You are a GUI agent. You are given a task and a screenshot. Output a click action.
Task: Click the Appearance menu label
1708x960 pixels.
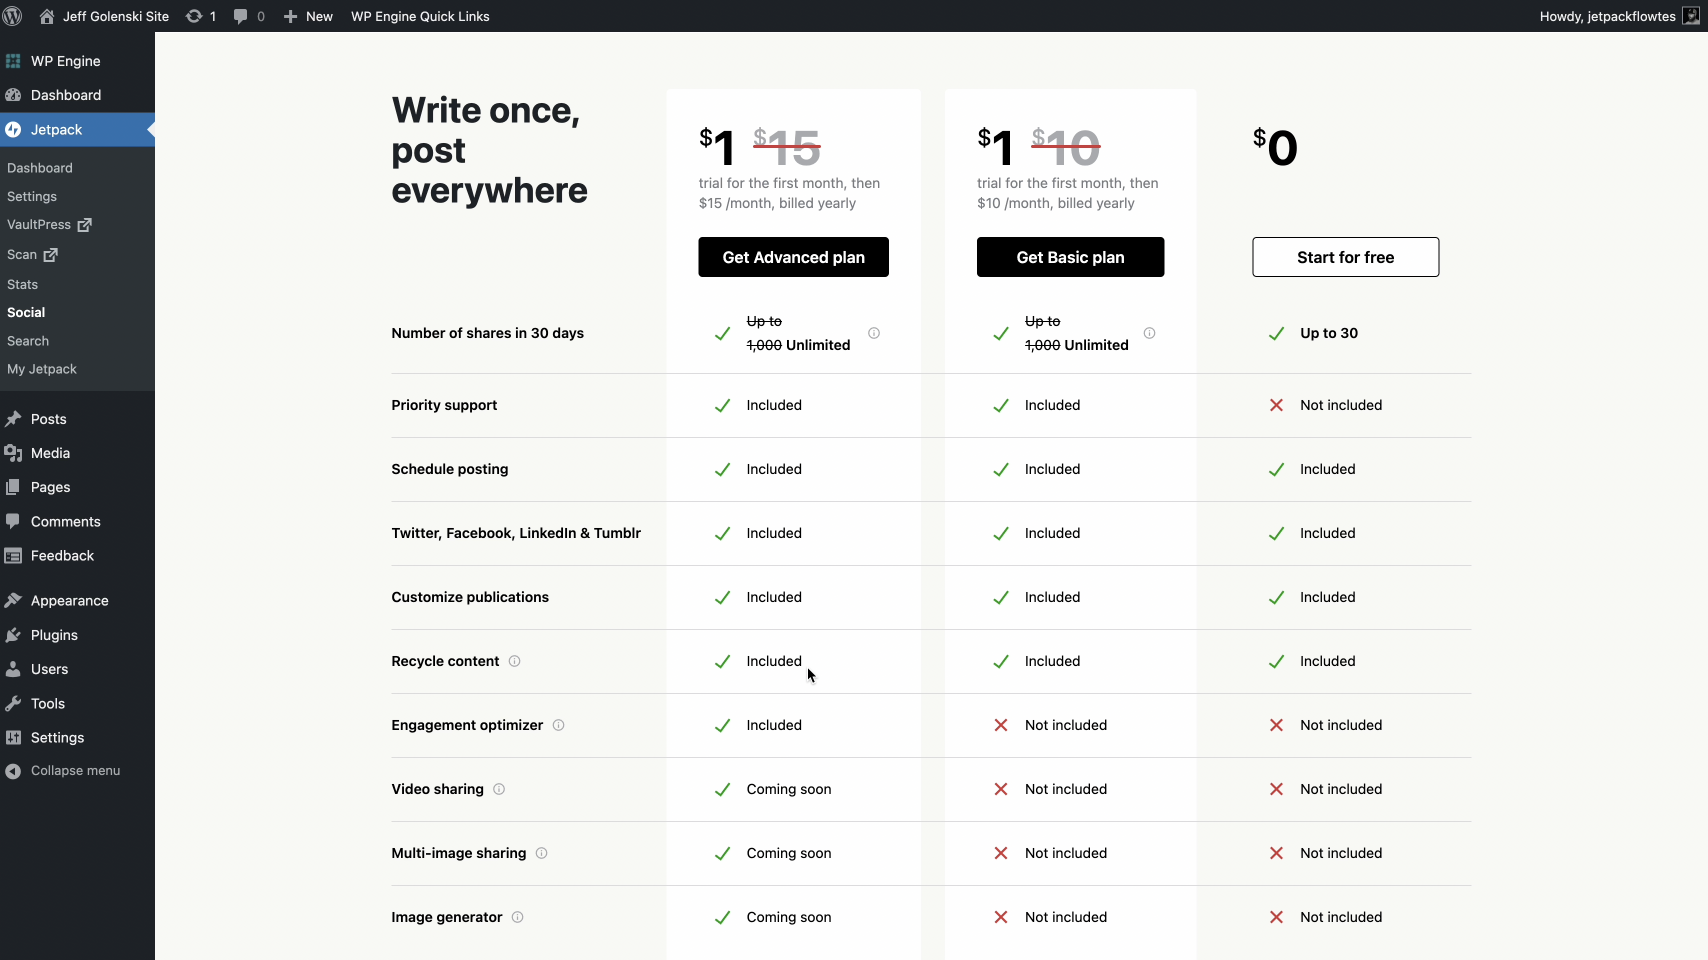pyautogui.click(x=70, y=601)
